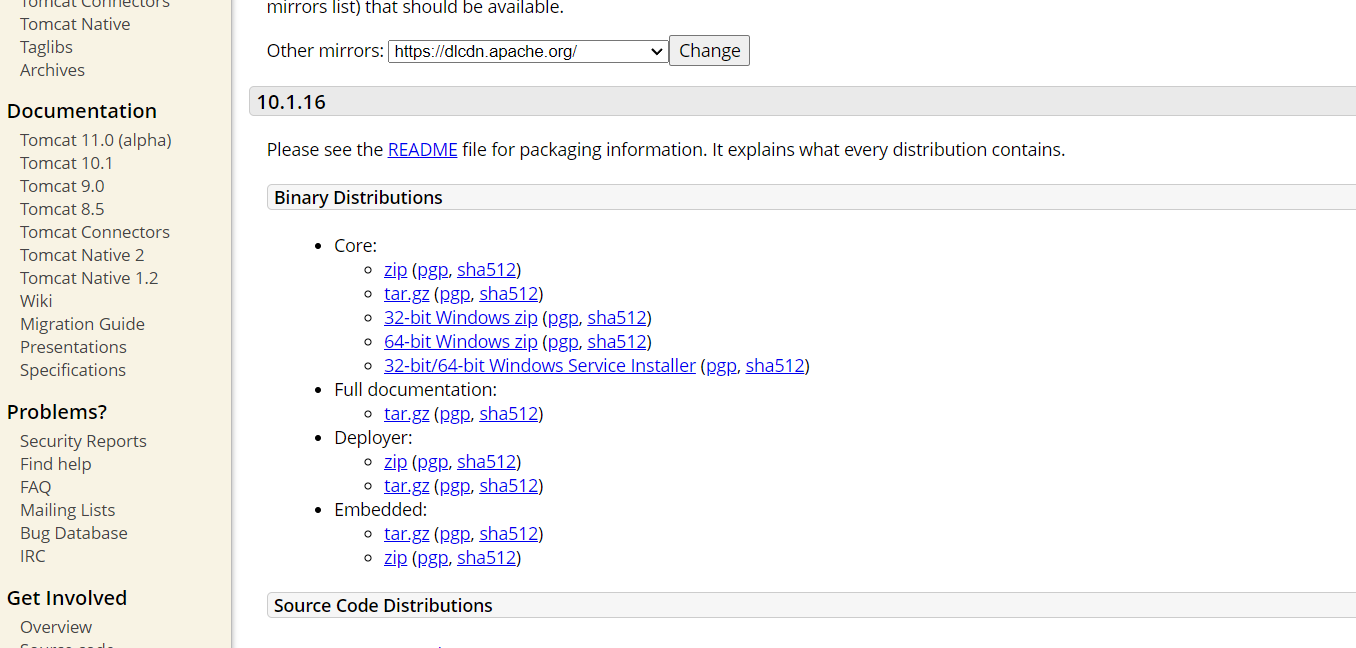
Task: Open the Wiki sidebar link
Action: click(36, 301)
